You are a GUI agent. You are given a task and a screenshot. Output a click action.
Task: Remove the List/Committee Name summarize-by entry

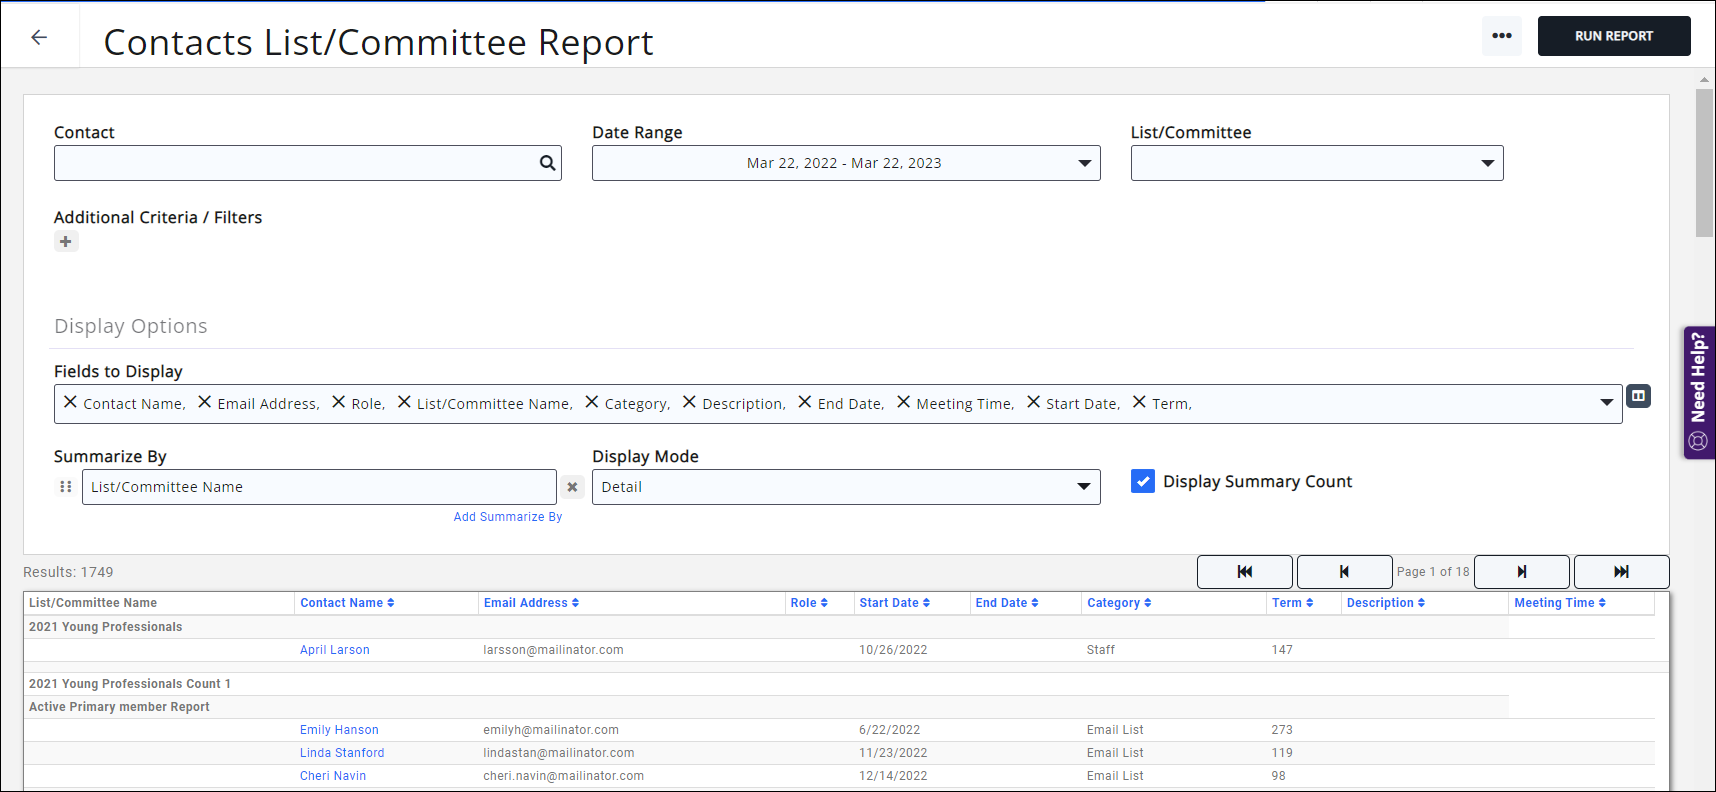(x=572, y=487)
